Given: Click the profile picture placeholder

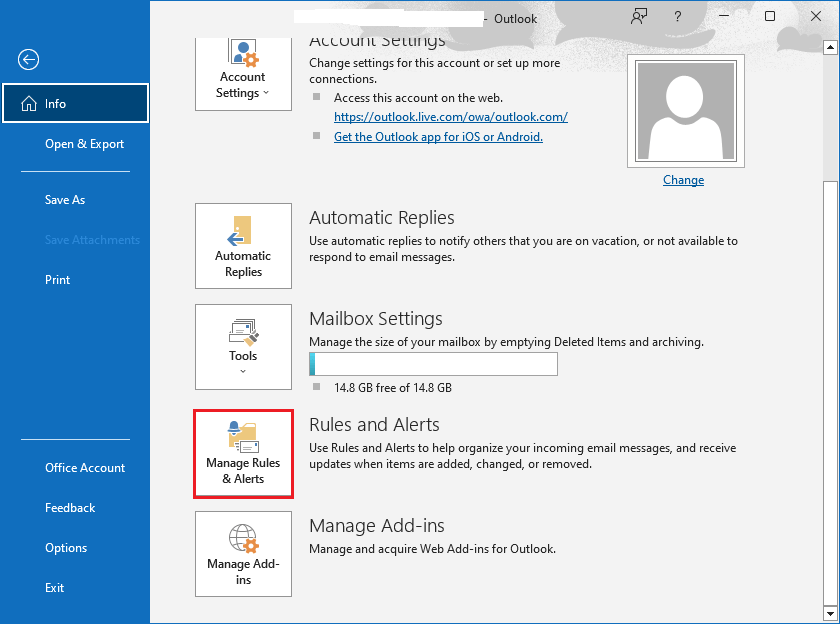Looking at the screenshot, I should (686, 111).
